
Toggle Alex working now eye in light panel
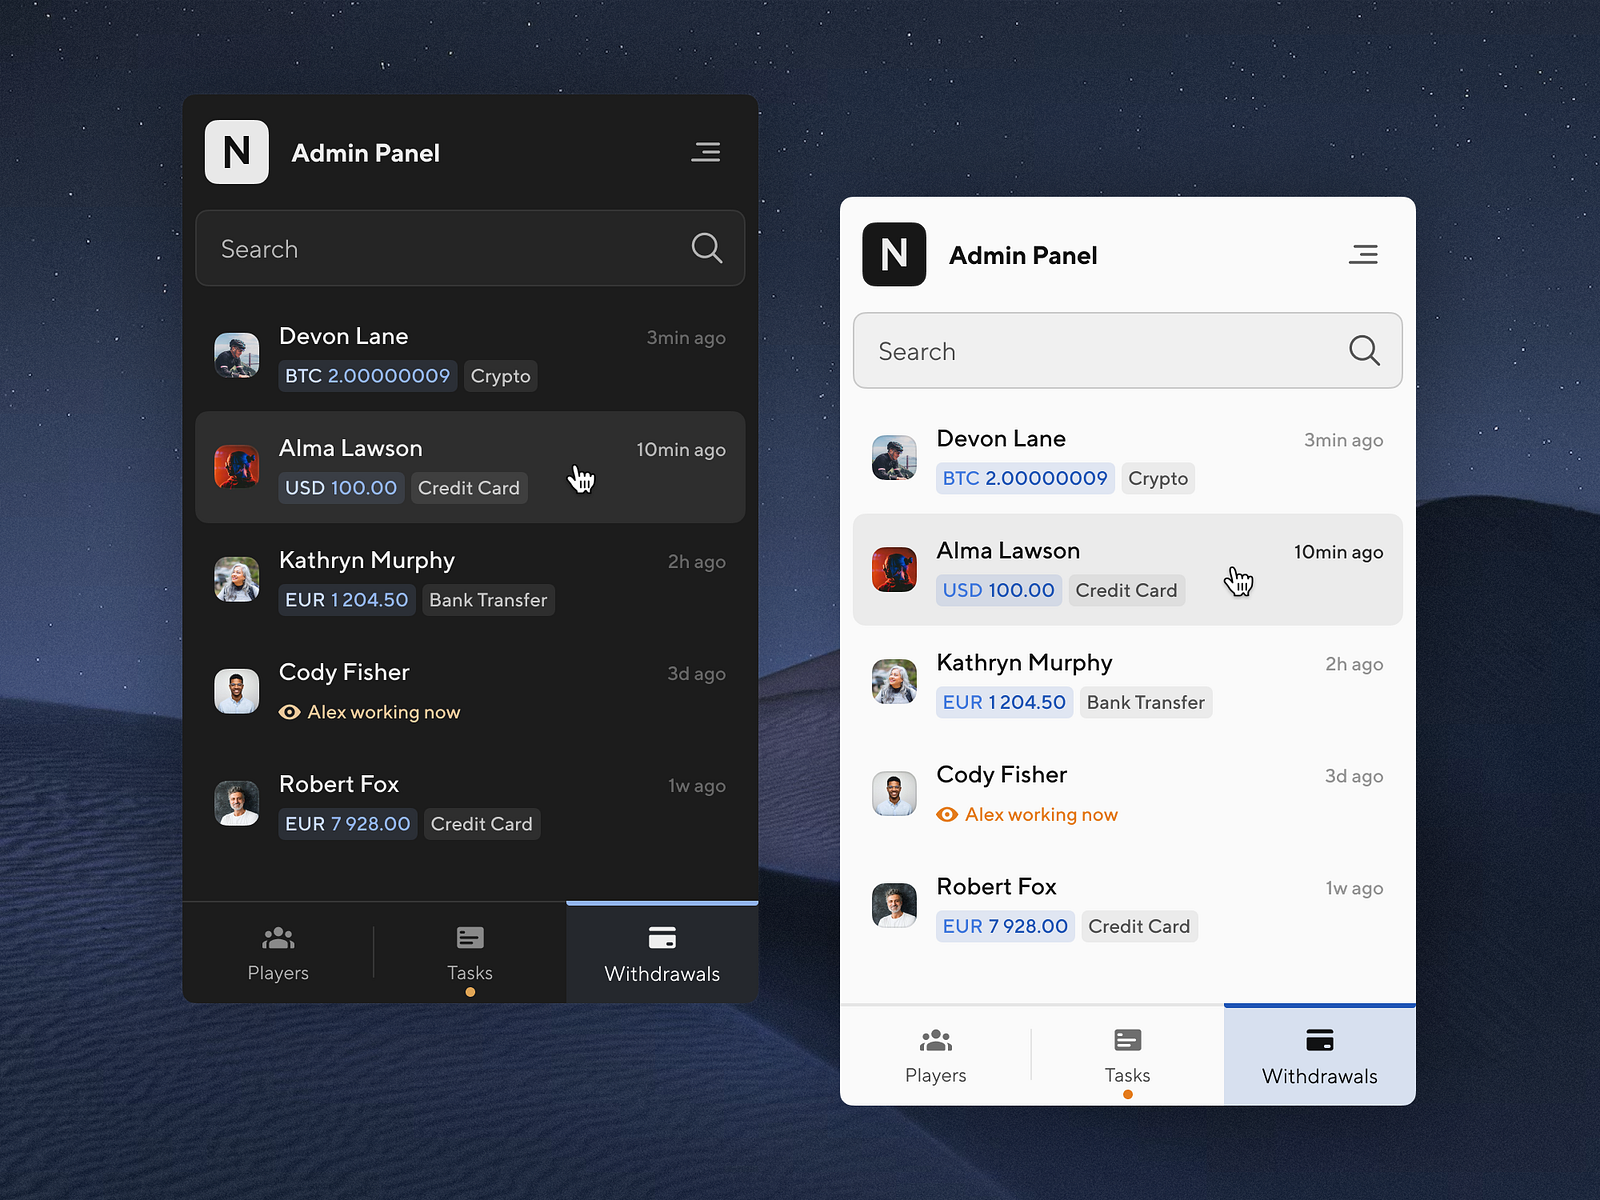click(946, 814)
